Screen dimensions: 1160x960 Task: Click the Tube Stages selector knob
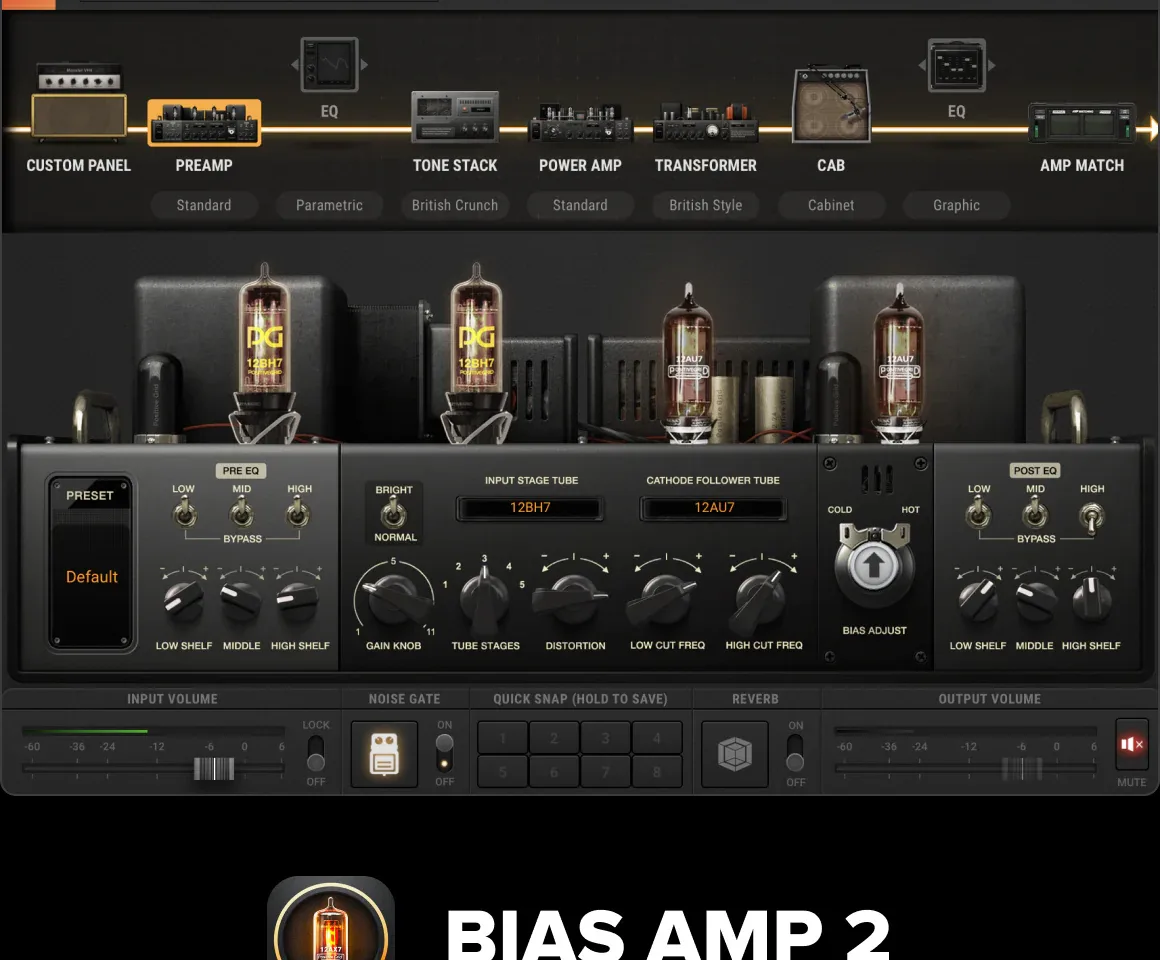click(x=485, y=599)
